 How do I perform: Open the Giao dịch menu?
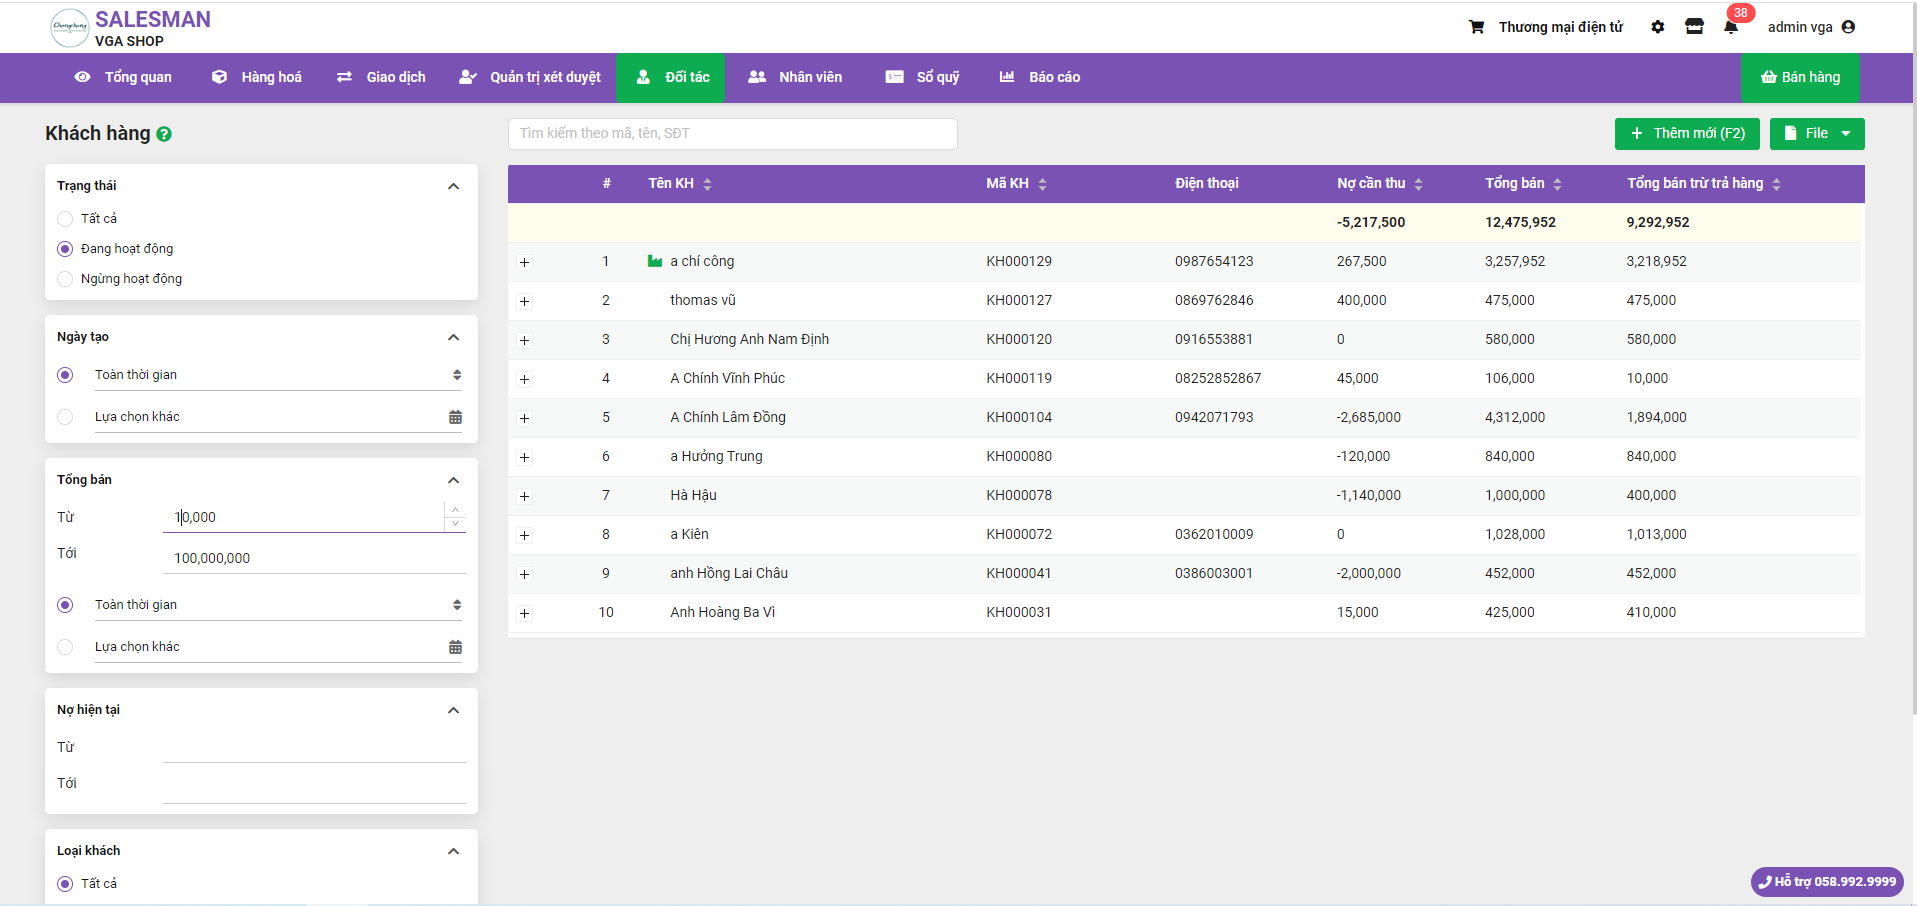pos(381,77)
